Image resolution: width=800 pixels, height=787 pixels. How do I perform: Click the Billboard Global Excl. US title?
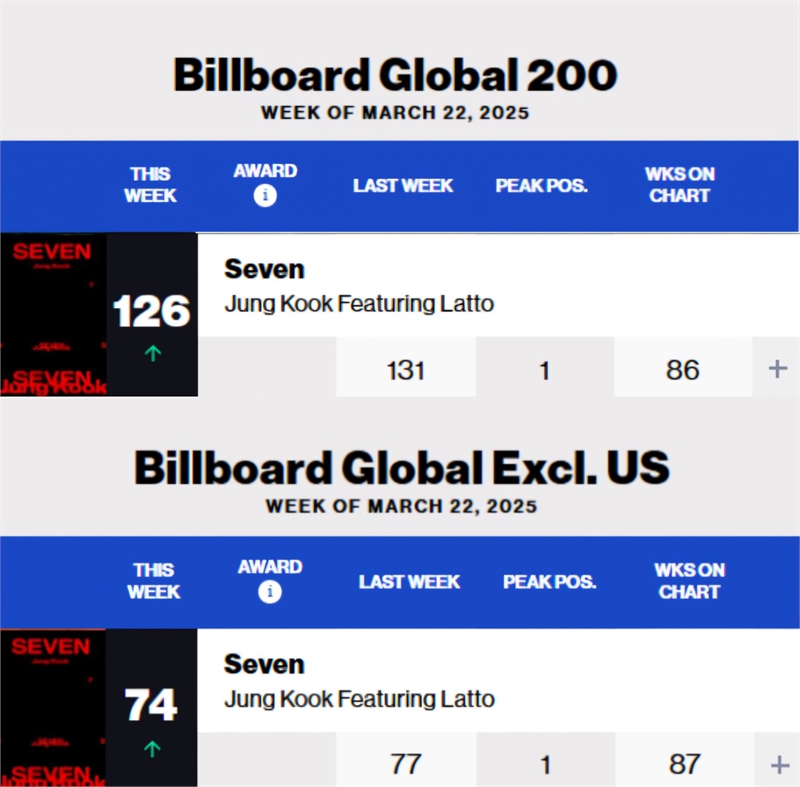(401, 469)
